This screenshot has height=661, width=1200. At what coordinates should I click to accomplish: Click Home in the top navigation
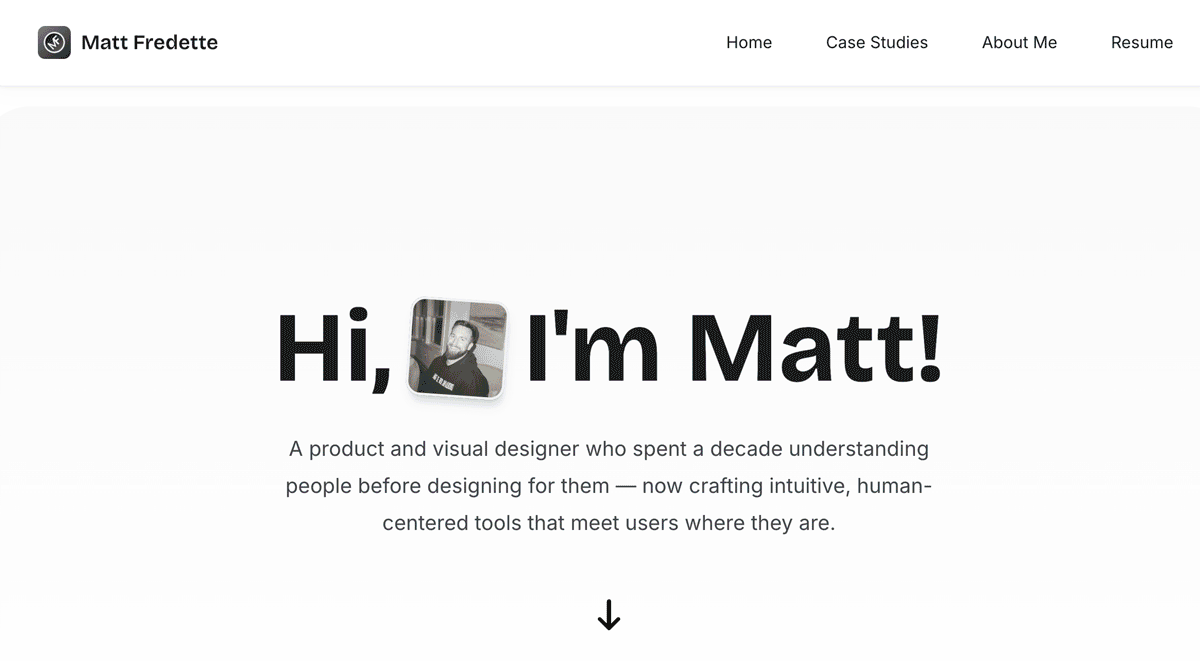click(748, 42)
